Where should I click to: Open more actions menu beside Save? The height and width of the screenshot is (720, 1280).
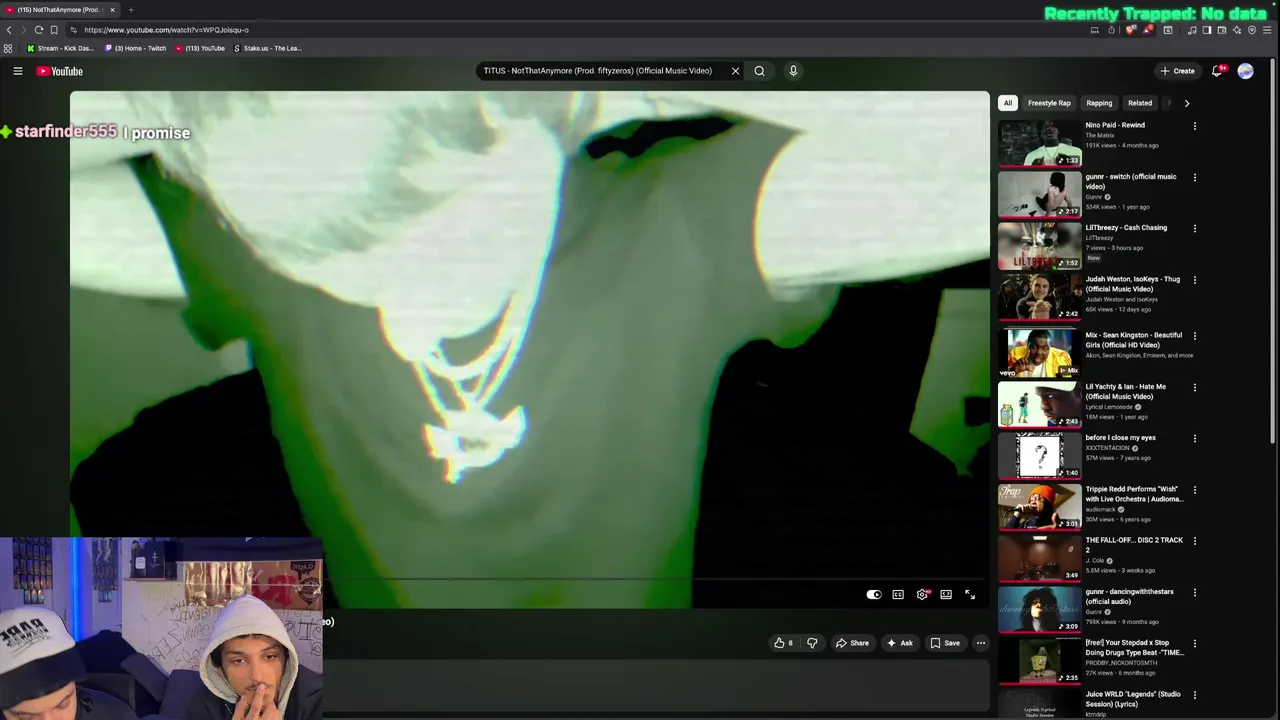click(x=981, y=643)
